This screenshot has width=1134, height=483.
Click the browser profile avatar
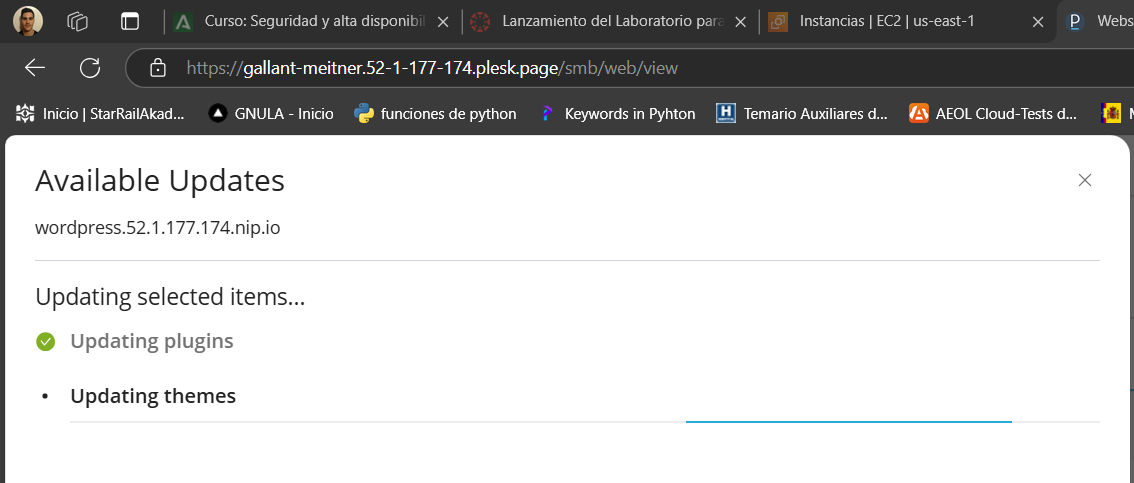pyautogui.click(x=28, y=21)
